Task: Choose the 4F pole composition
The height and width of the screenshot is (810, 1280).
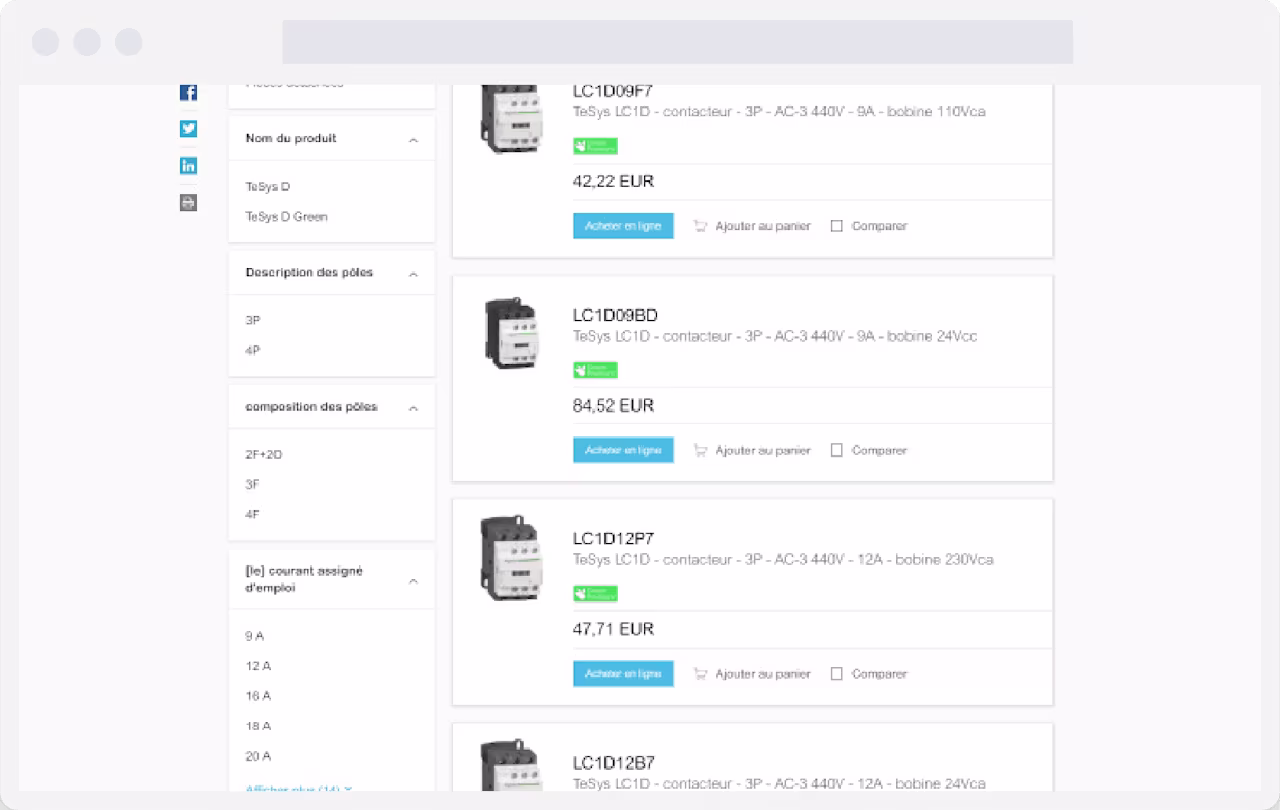Action: (253, 515)
